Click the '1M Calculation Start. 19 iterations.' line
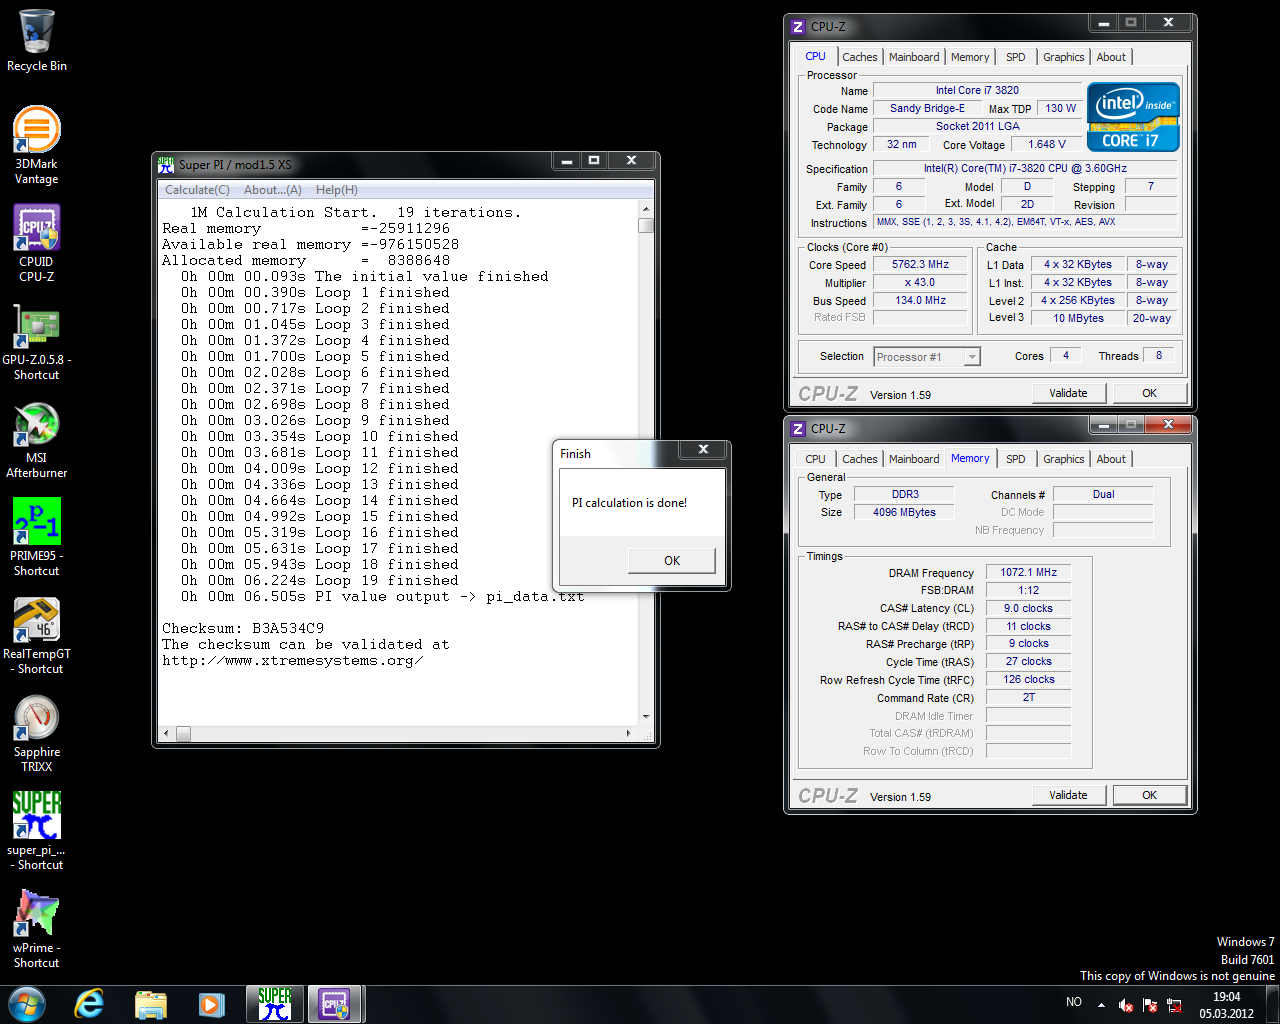Screen dimensions: 1280x1024 (355, 213)
